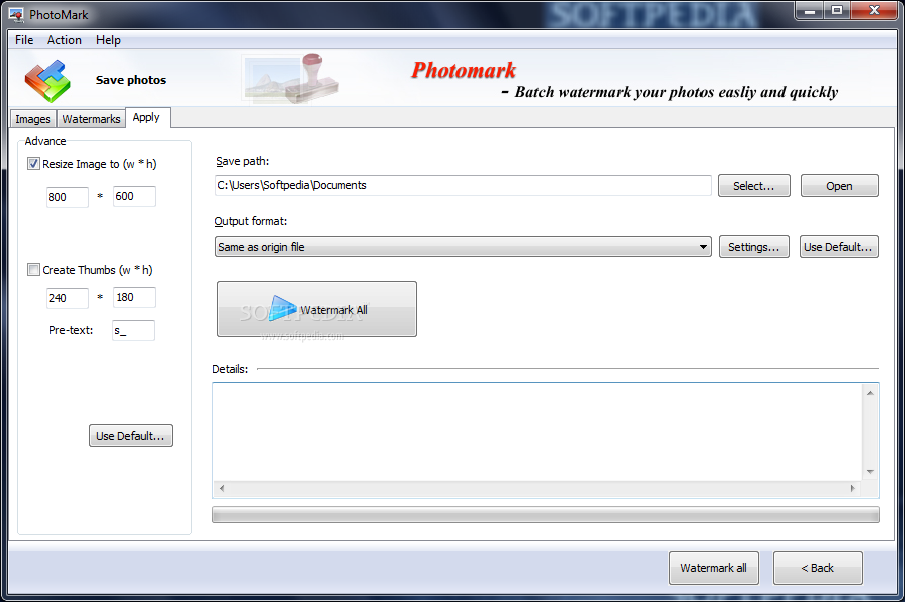Switch to the Images tab
The image size is (905, 602).
[33, 119]
